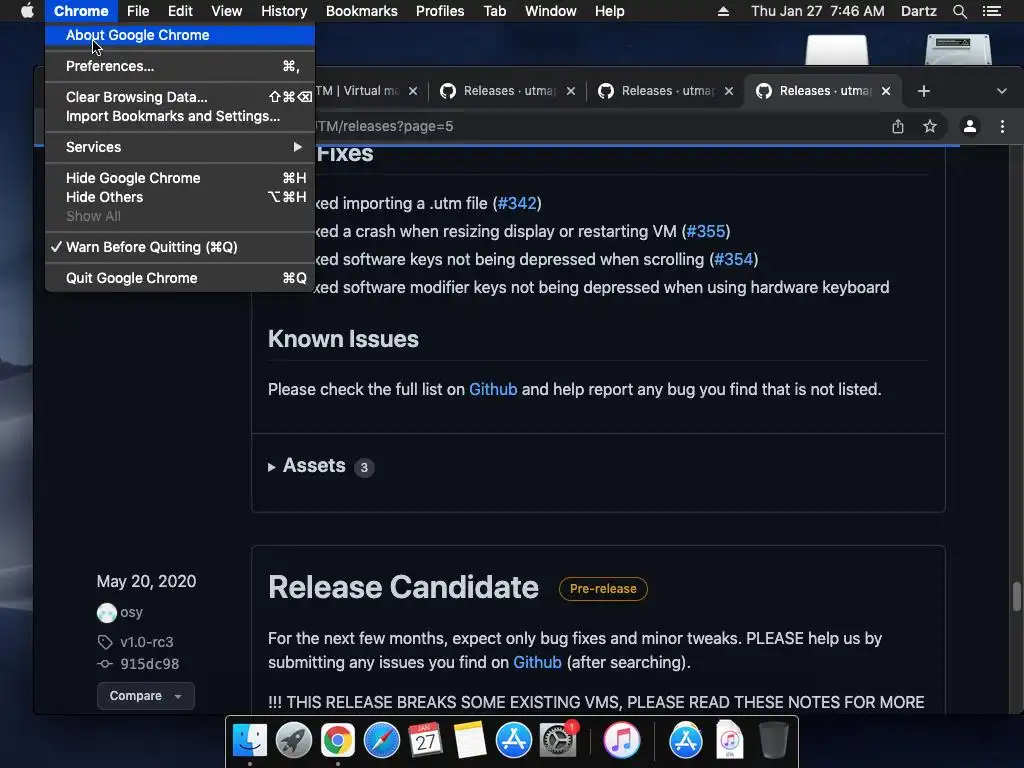Screen dimensions: 1024x768
Task: Open the Bookmarks menu
Action: 362,11
